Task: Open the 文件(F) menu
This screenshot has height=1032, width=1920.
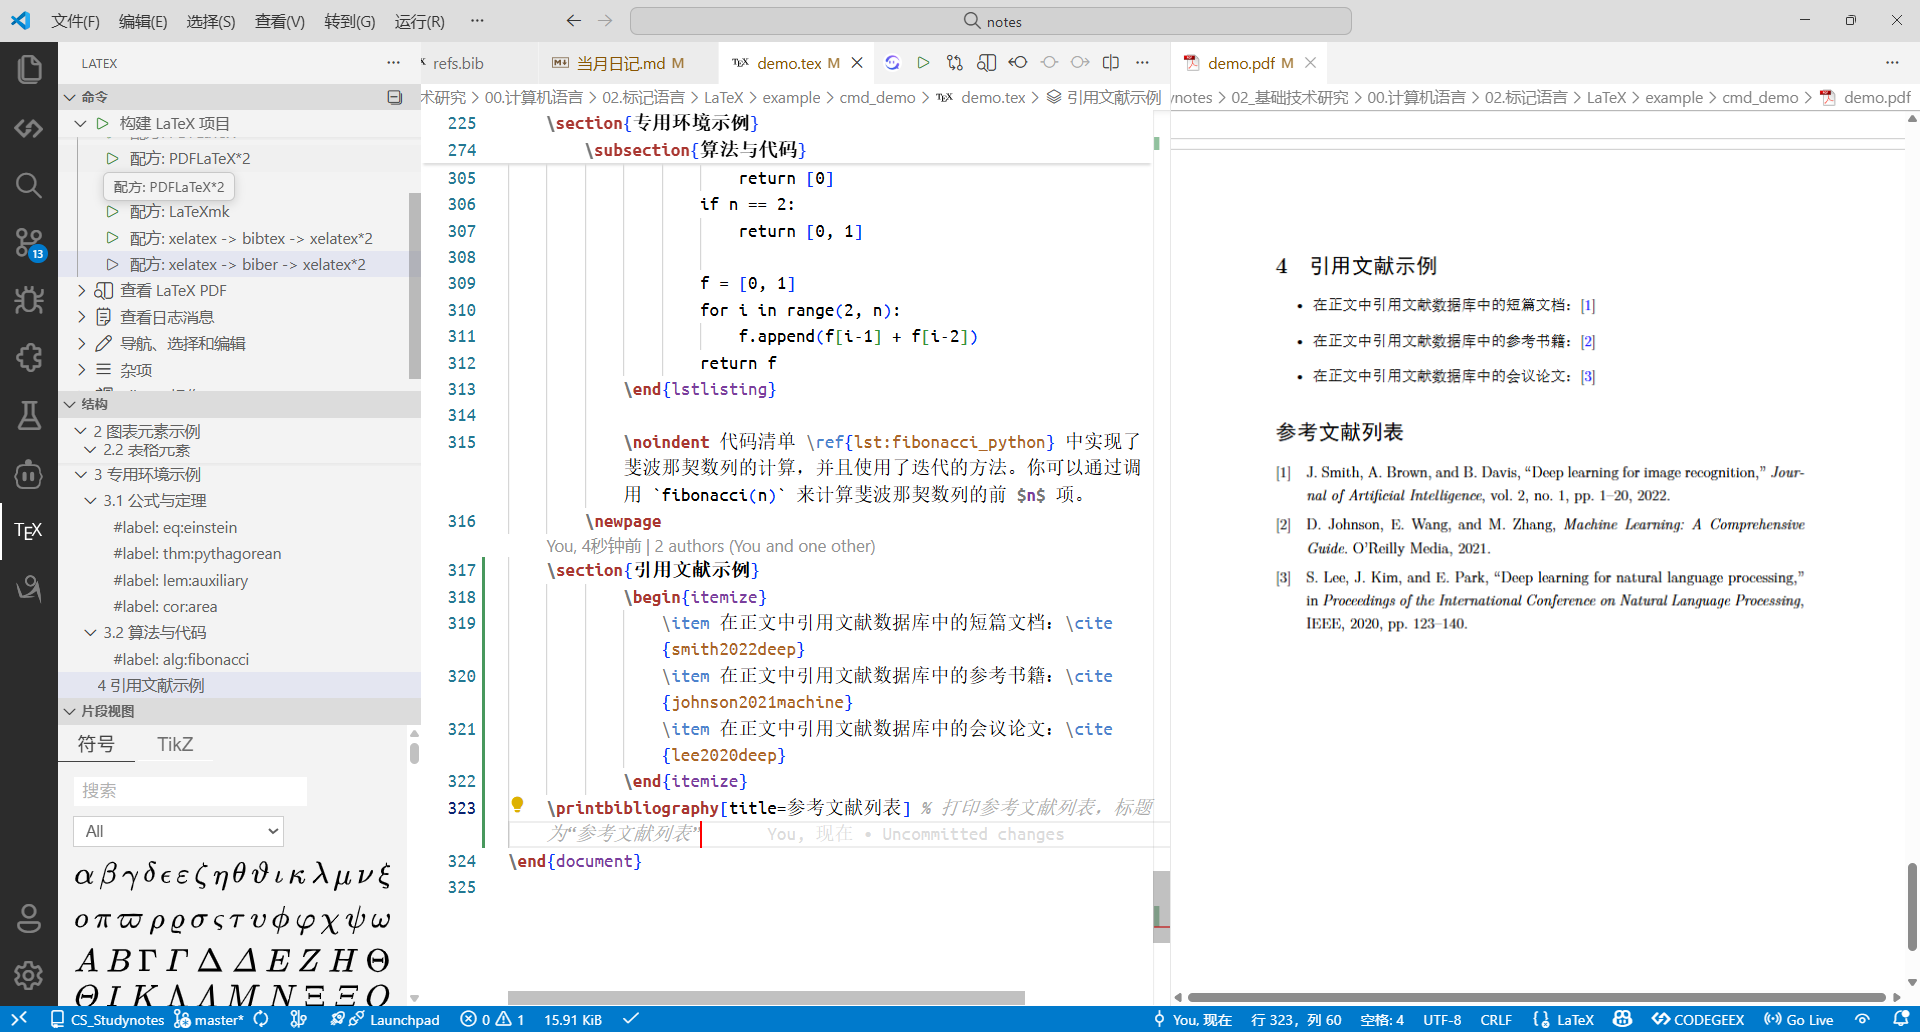Action: coord(75,21)
